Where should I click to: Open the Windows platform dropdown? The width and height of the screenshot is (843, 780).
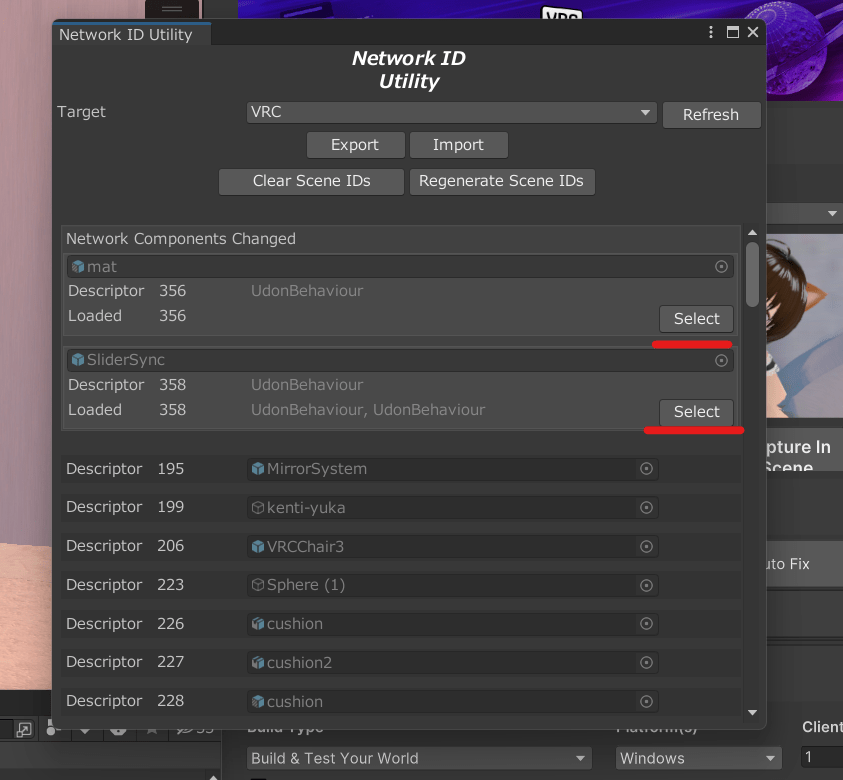(697, 758)
